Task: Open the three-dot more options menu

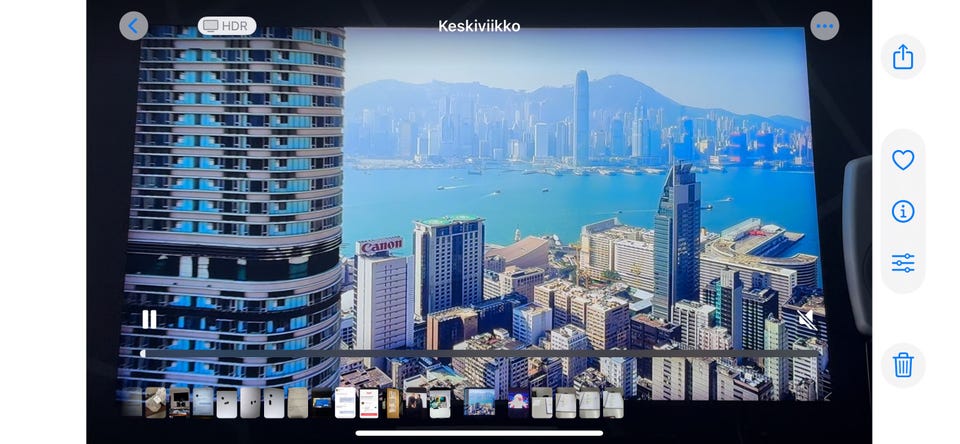Action: click(825, 26)
